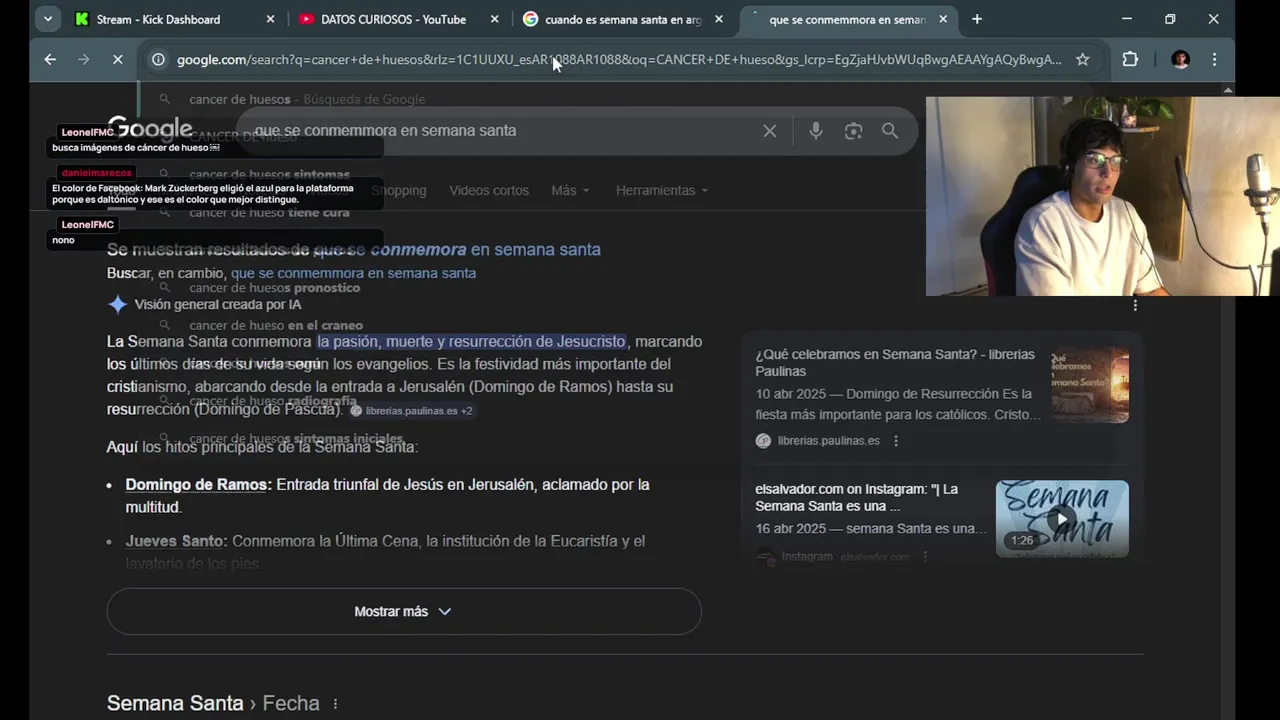
Task: Switch to cuando es semana santa tab
Action: pyautogui.click(x=622, y=19)
